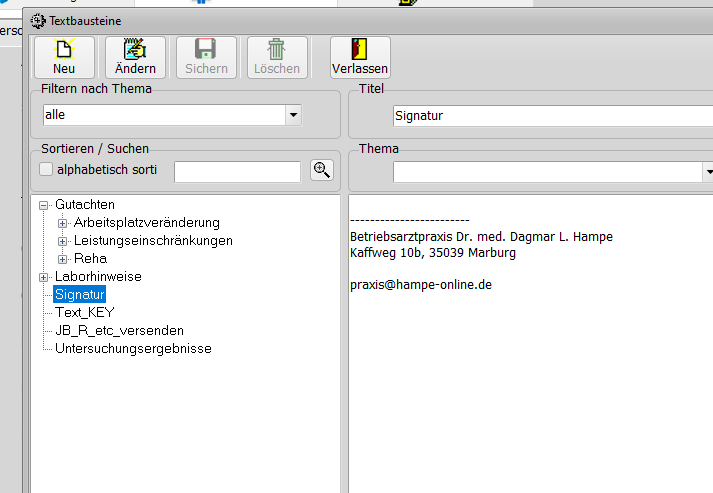Viewport: 713px width, 493px height.
Task: Click the search text input field
Action: point(237,172)
